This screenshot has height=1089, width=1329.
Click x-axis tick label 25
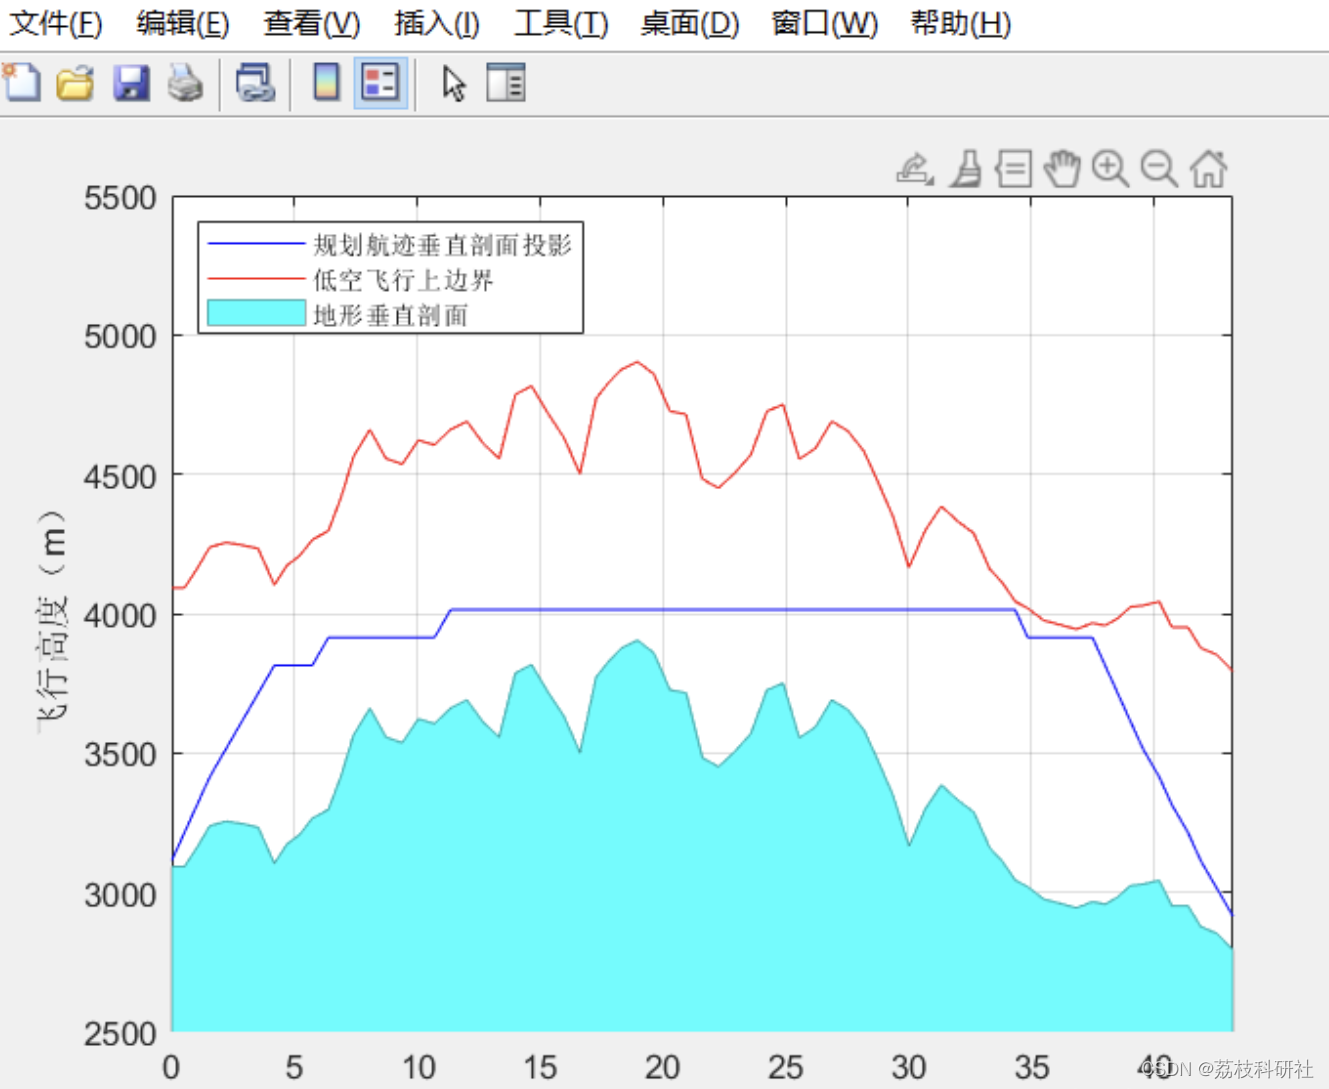pos(786,1068)
